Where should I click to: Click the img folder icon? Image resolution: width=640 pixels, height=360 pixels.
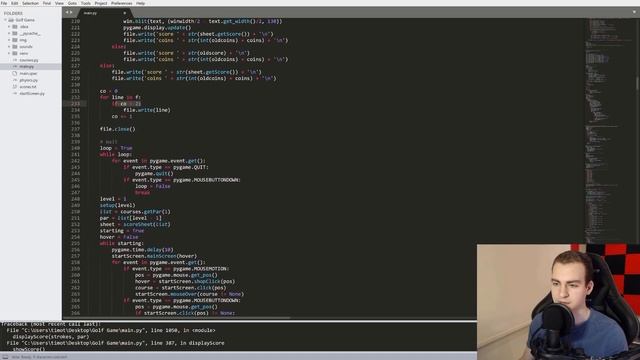(x=15, y=40)
